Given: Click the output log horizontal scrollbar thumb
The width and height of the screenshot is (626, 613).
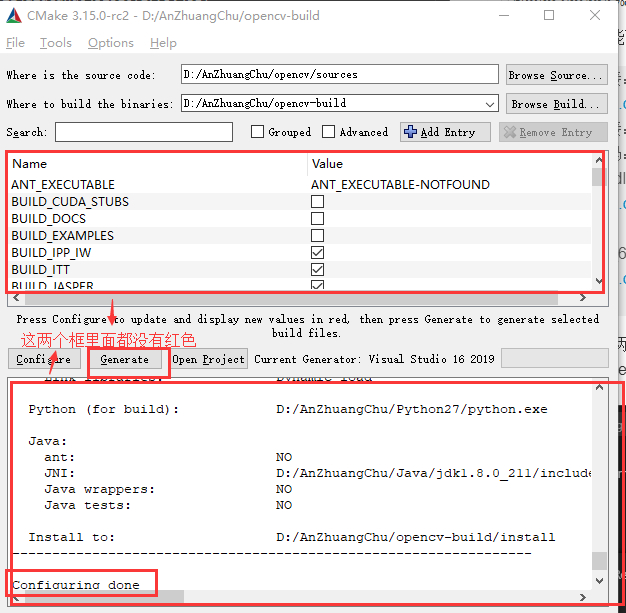Looking at the screenshot, I should point(104,597).
